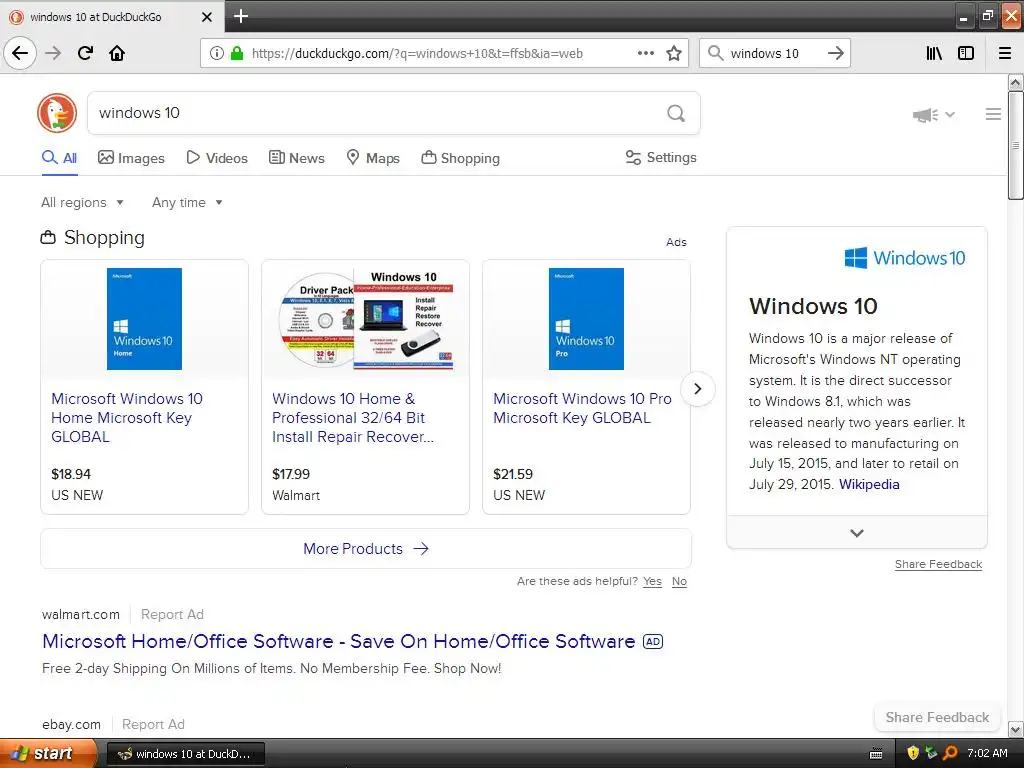The height and width of the screenshot is (768, 1024).
Task: Click the green secure padlock icon
Action: [x=237, y=53]
